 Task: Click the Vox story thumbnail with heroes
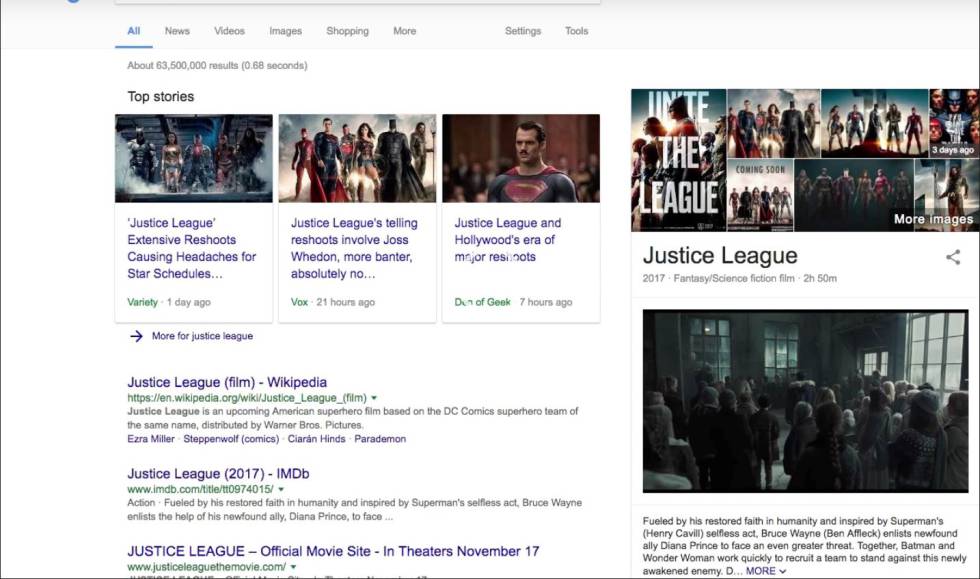[x=358, y=158]
